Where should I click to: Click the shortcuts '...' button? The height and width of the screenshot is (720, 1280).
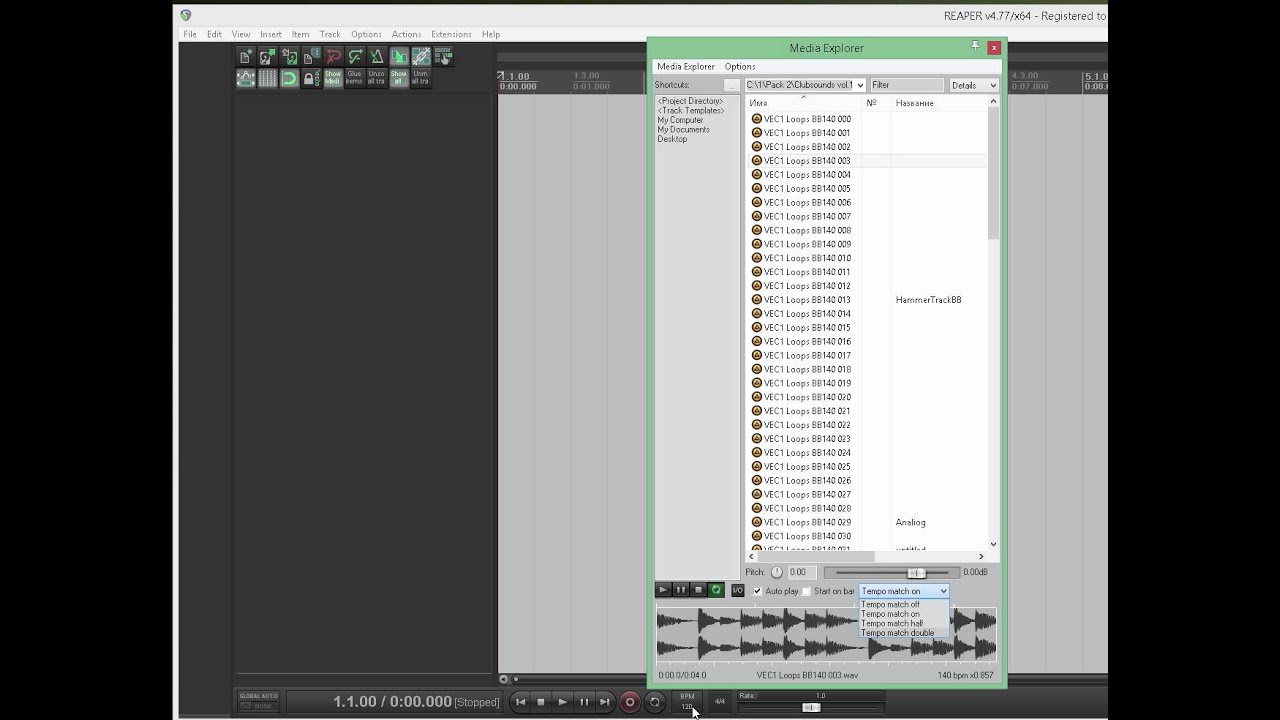coord(732,85)
